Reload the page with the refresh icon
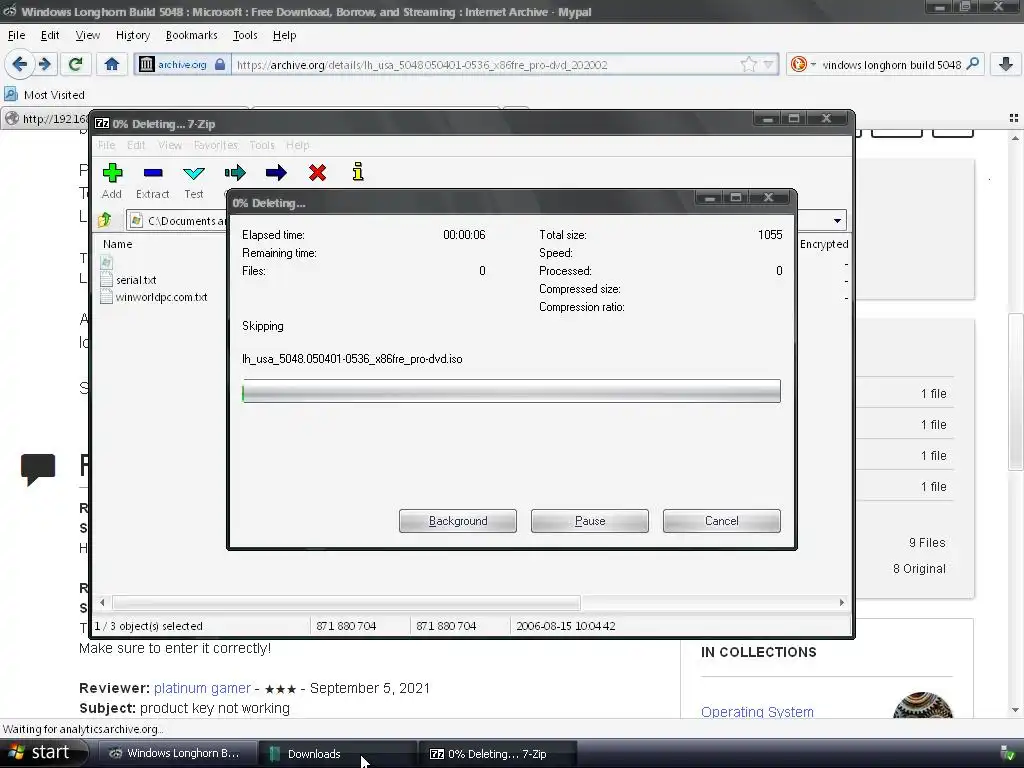The image size is (1024, 768). 75,64
